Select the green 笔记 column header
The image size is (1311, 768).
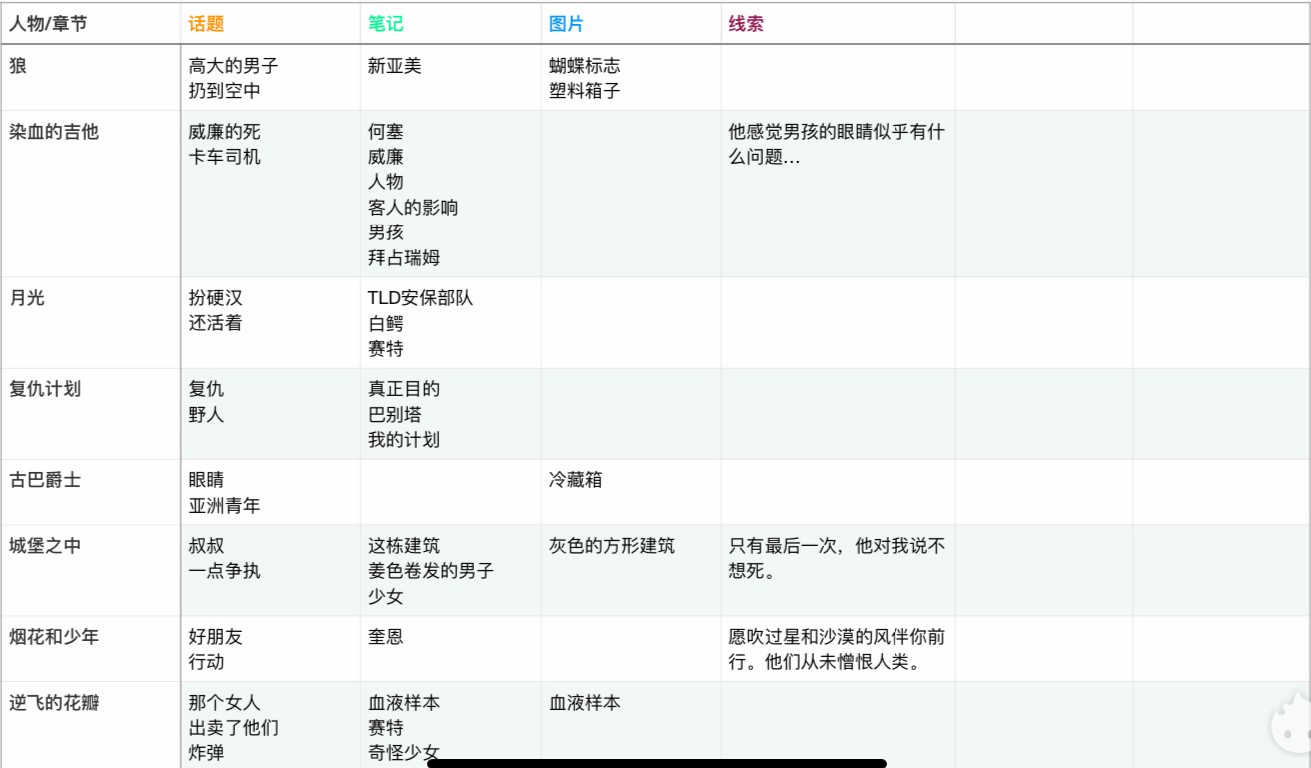(x=386, y=24)
